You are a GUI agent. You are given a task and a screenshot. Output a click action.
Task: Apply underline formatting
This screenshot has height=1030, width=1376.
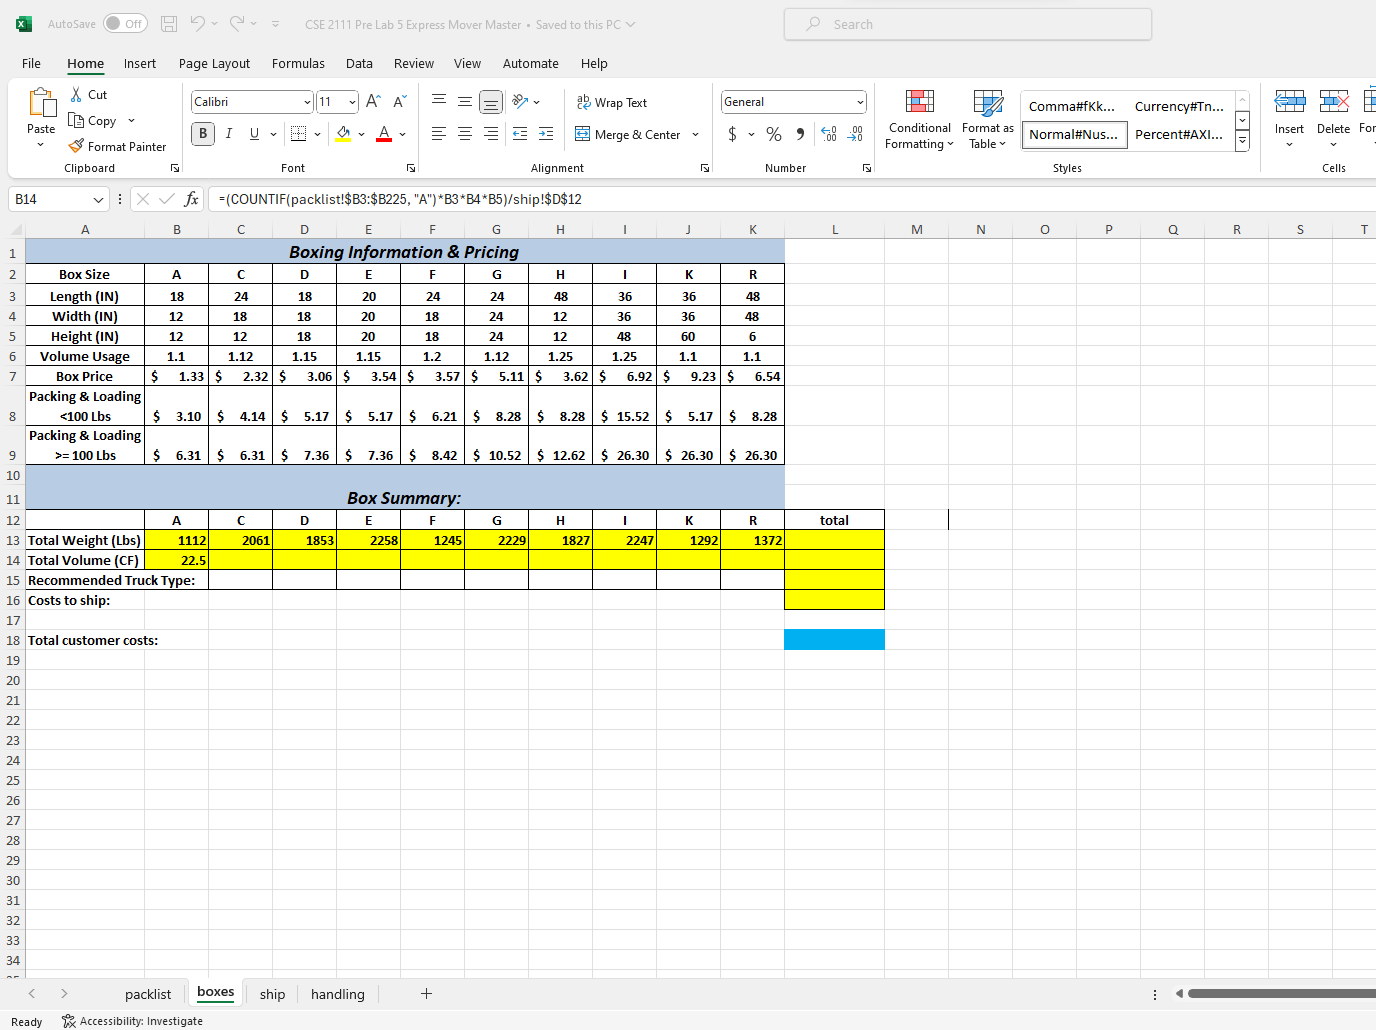[254, 134]
